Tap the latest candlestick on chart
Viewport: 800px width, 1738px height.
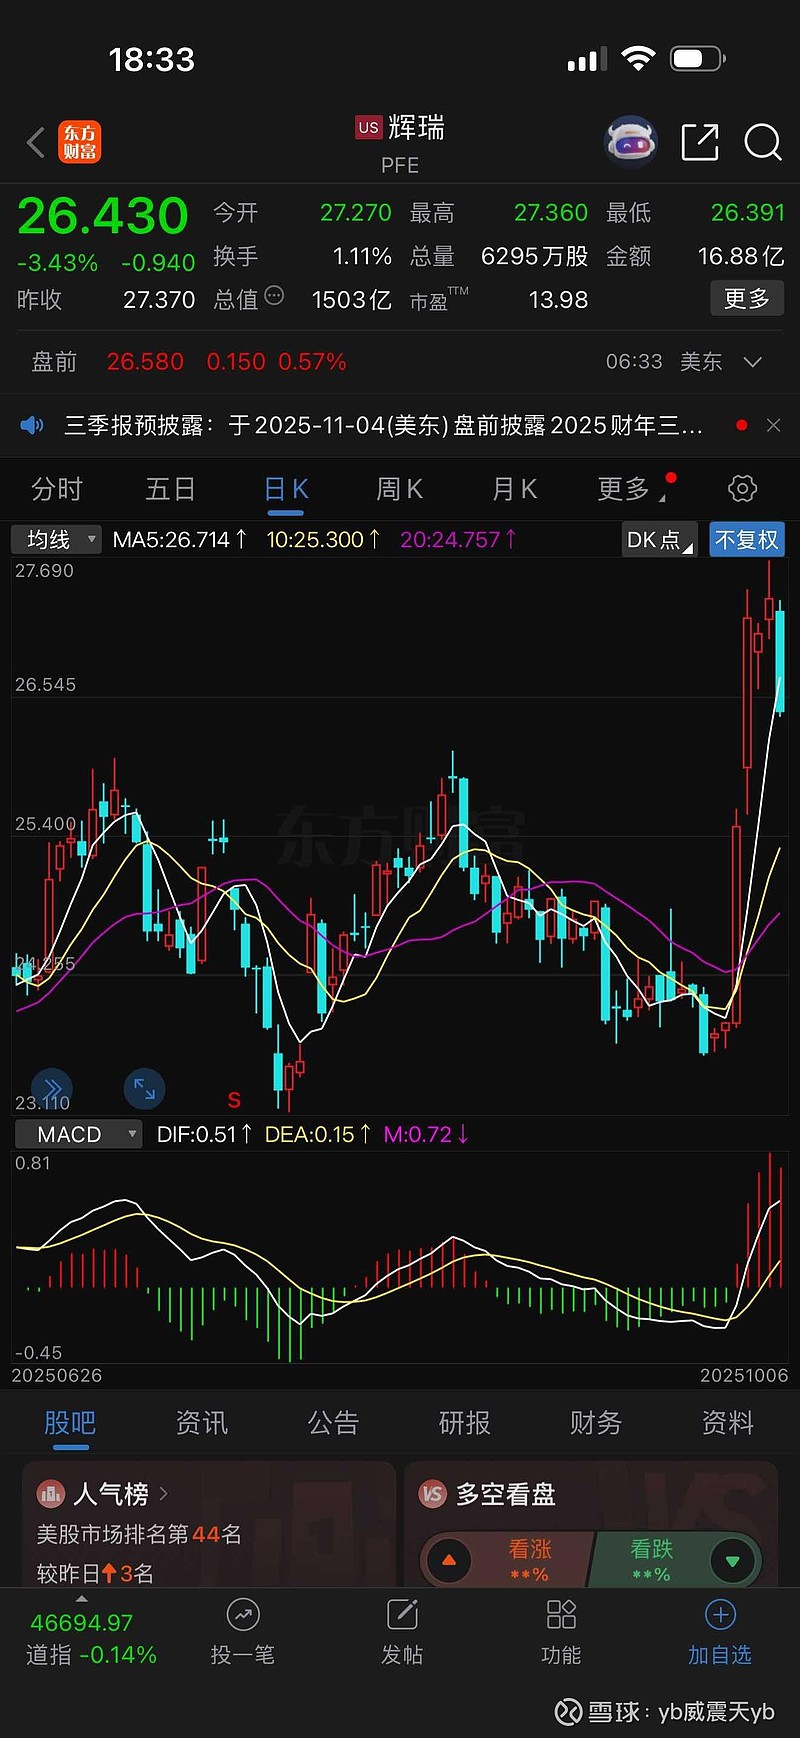point(780,658)
